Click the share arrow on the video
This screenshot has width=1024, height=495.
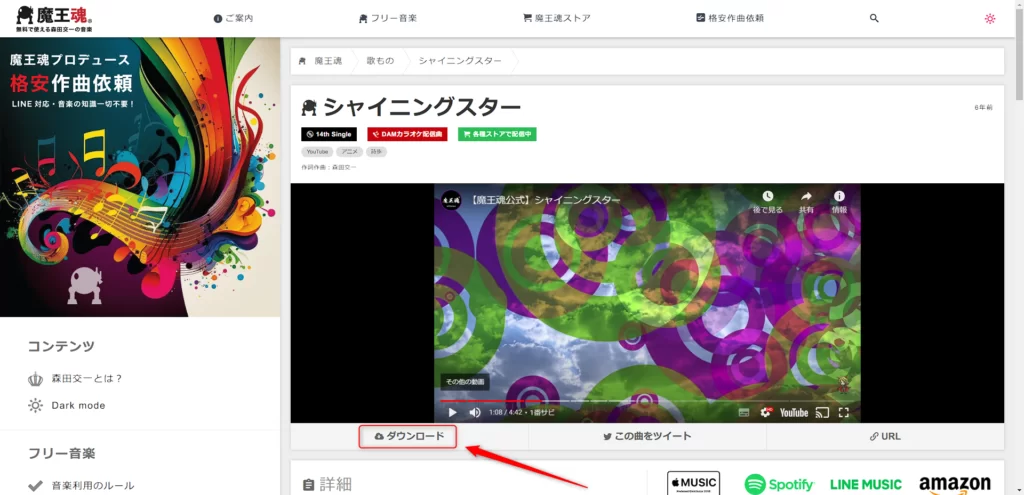[x=806, y=197]
